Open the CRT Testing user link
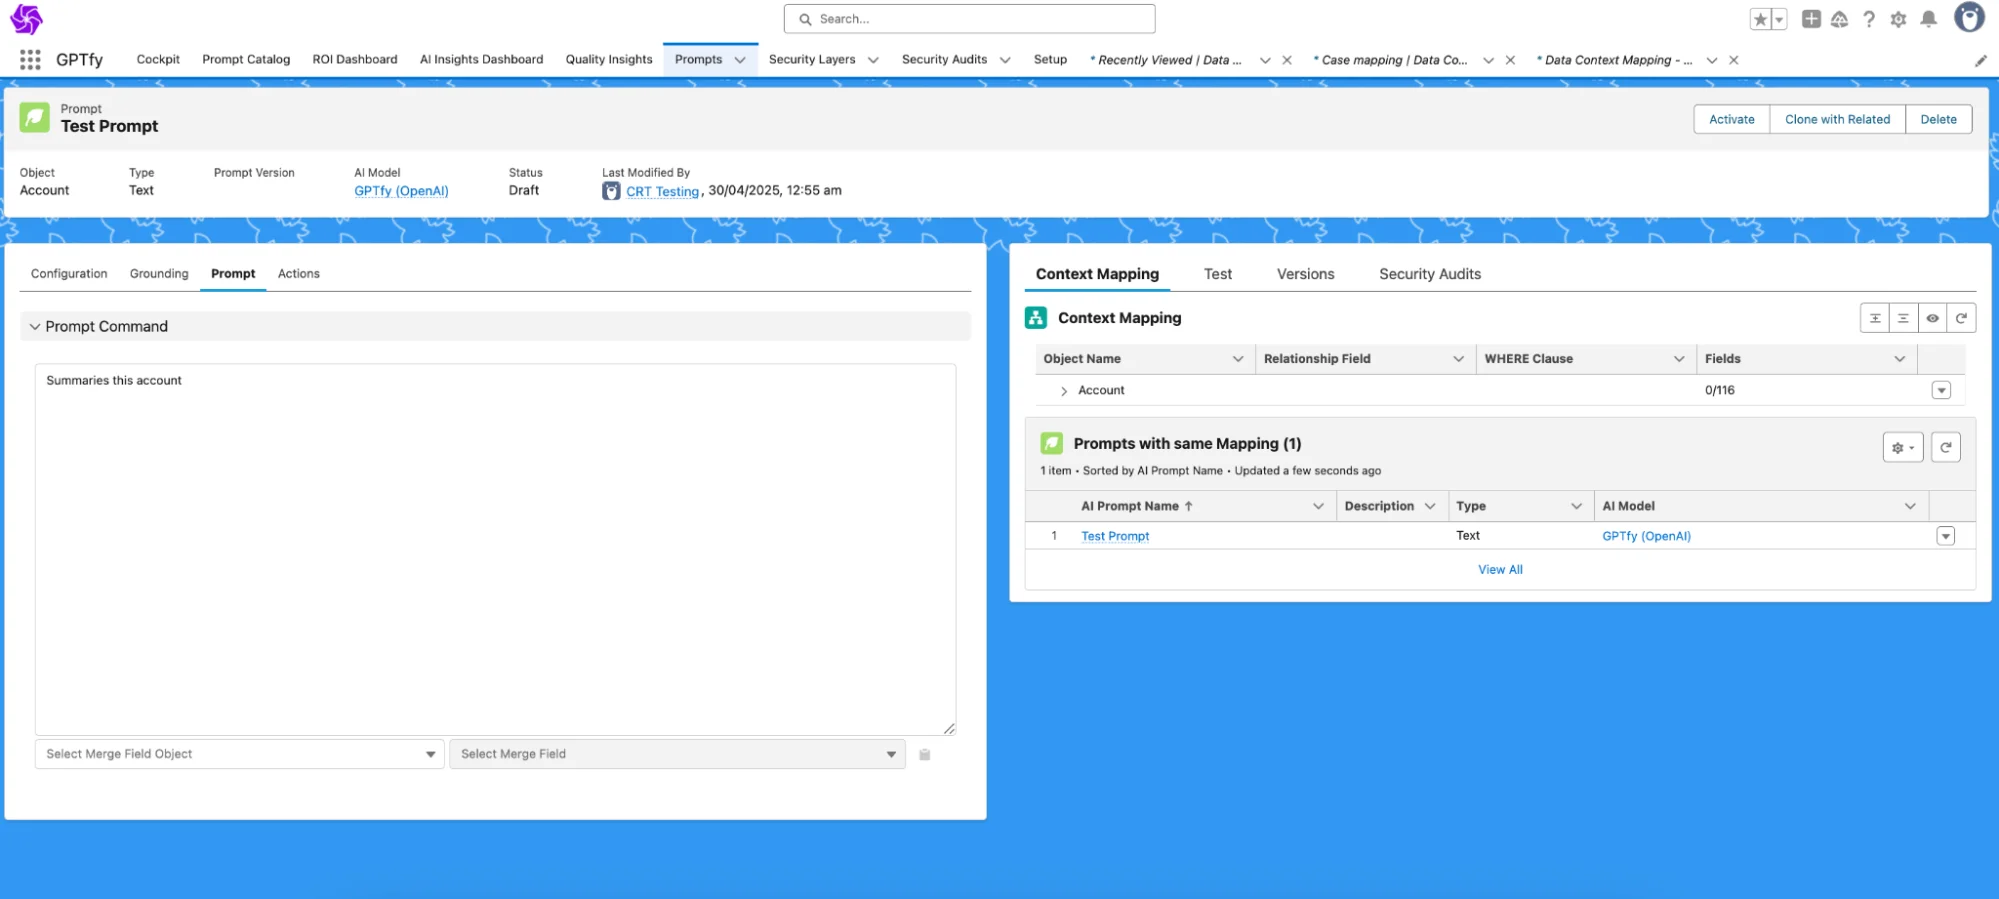 pos(662,191)
